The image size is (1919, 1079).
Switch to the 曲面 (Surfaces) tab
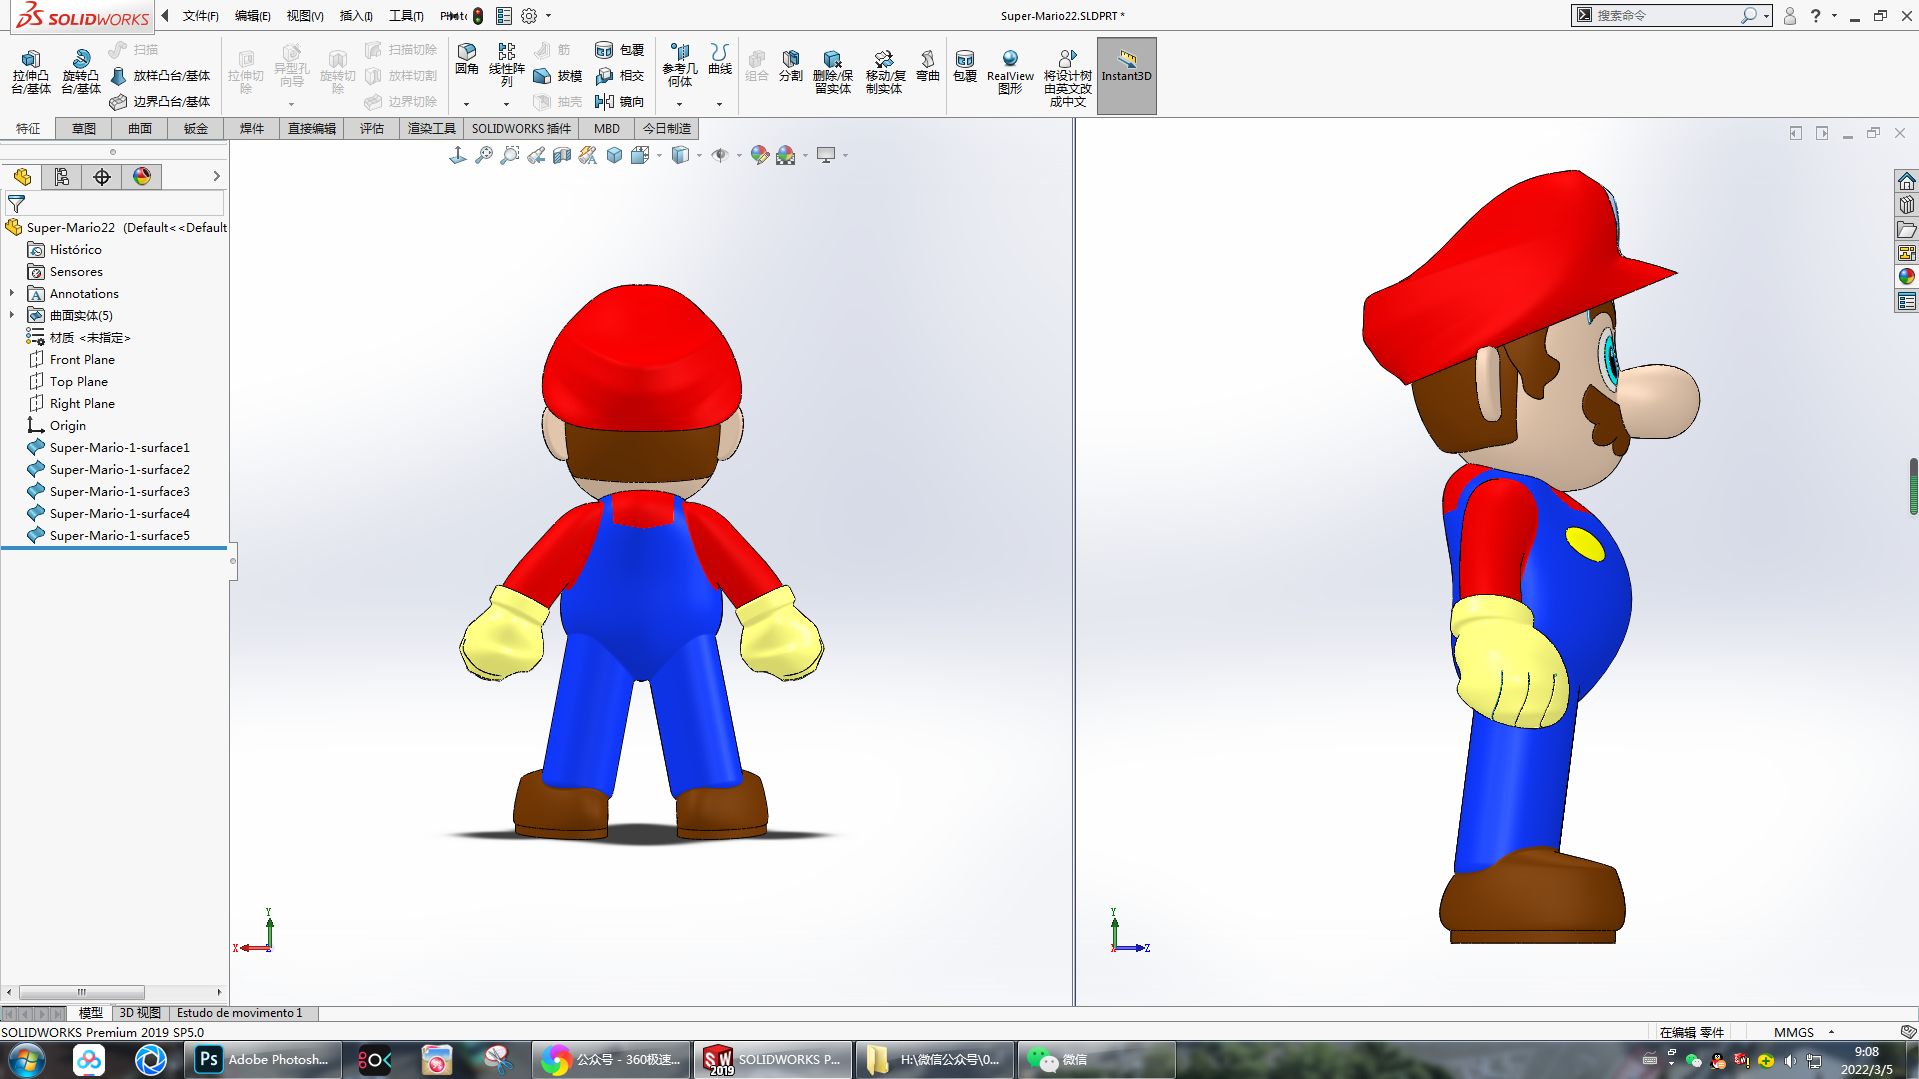[140, 129]
